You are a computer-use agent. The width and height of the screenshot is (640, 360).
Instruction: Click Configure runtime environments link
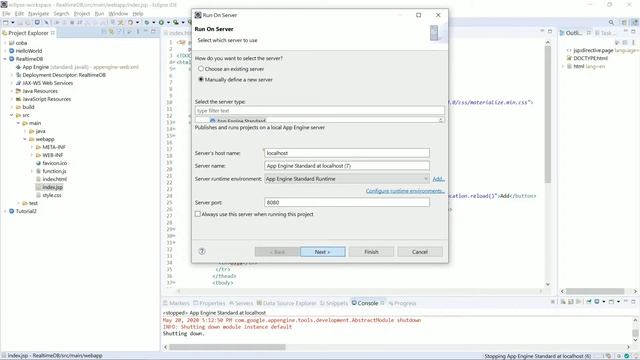click(x=405, y=191)
